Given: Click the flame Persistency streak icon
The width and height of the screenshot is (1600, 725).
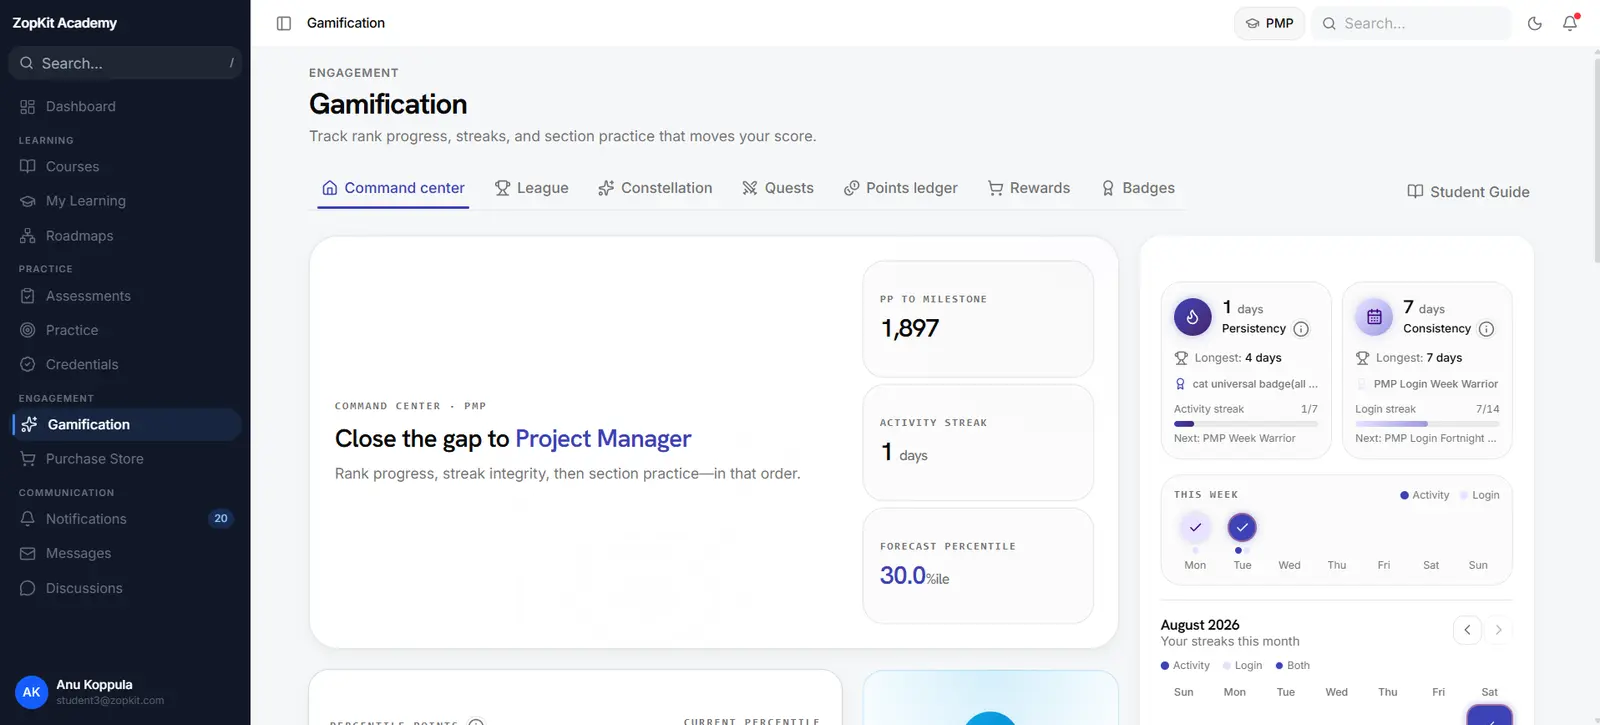Looking at the screenshot, I should click(1192, 317).
